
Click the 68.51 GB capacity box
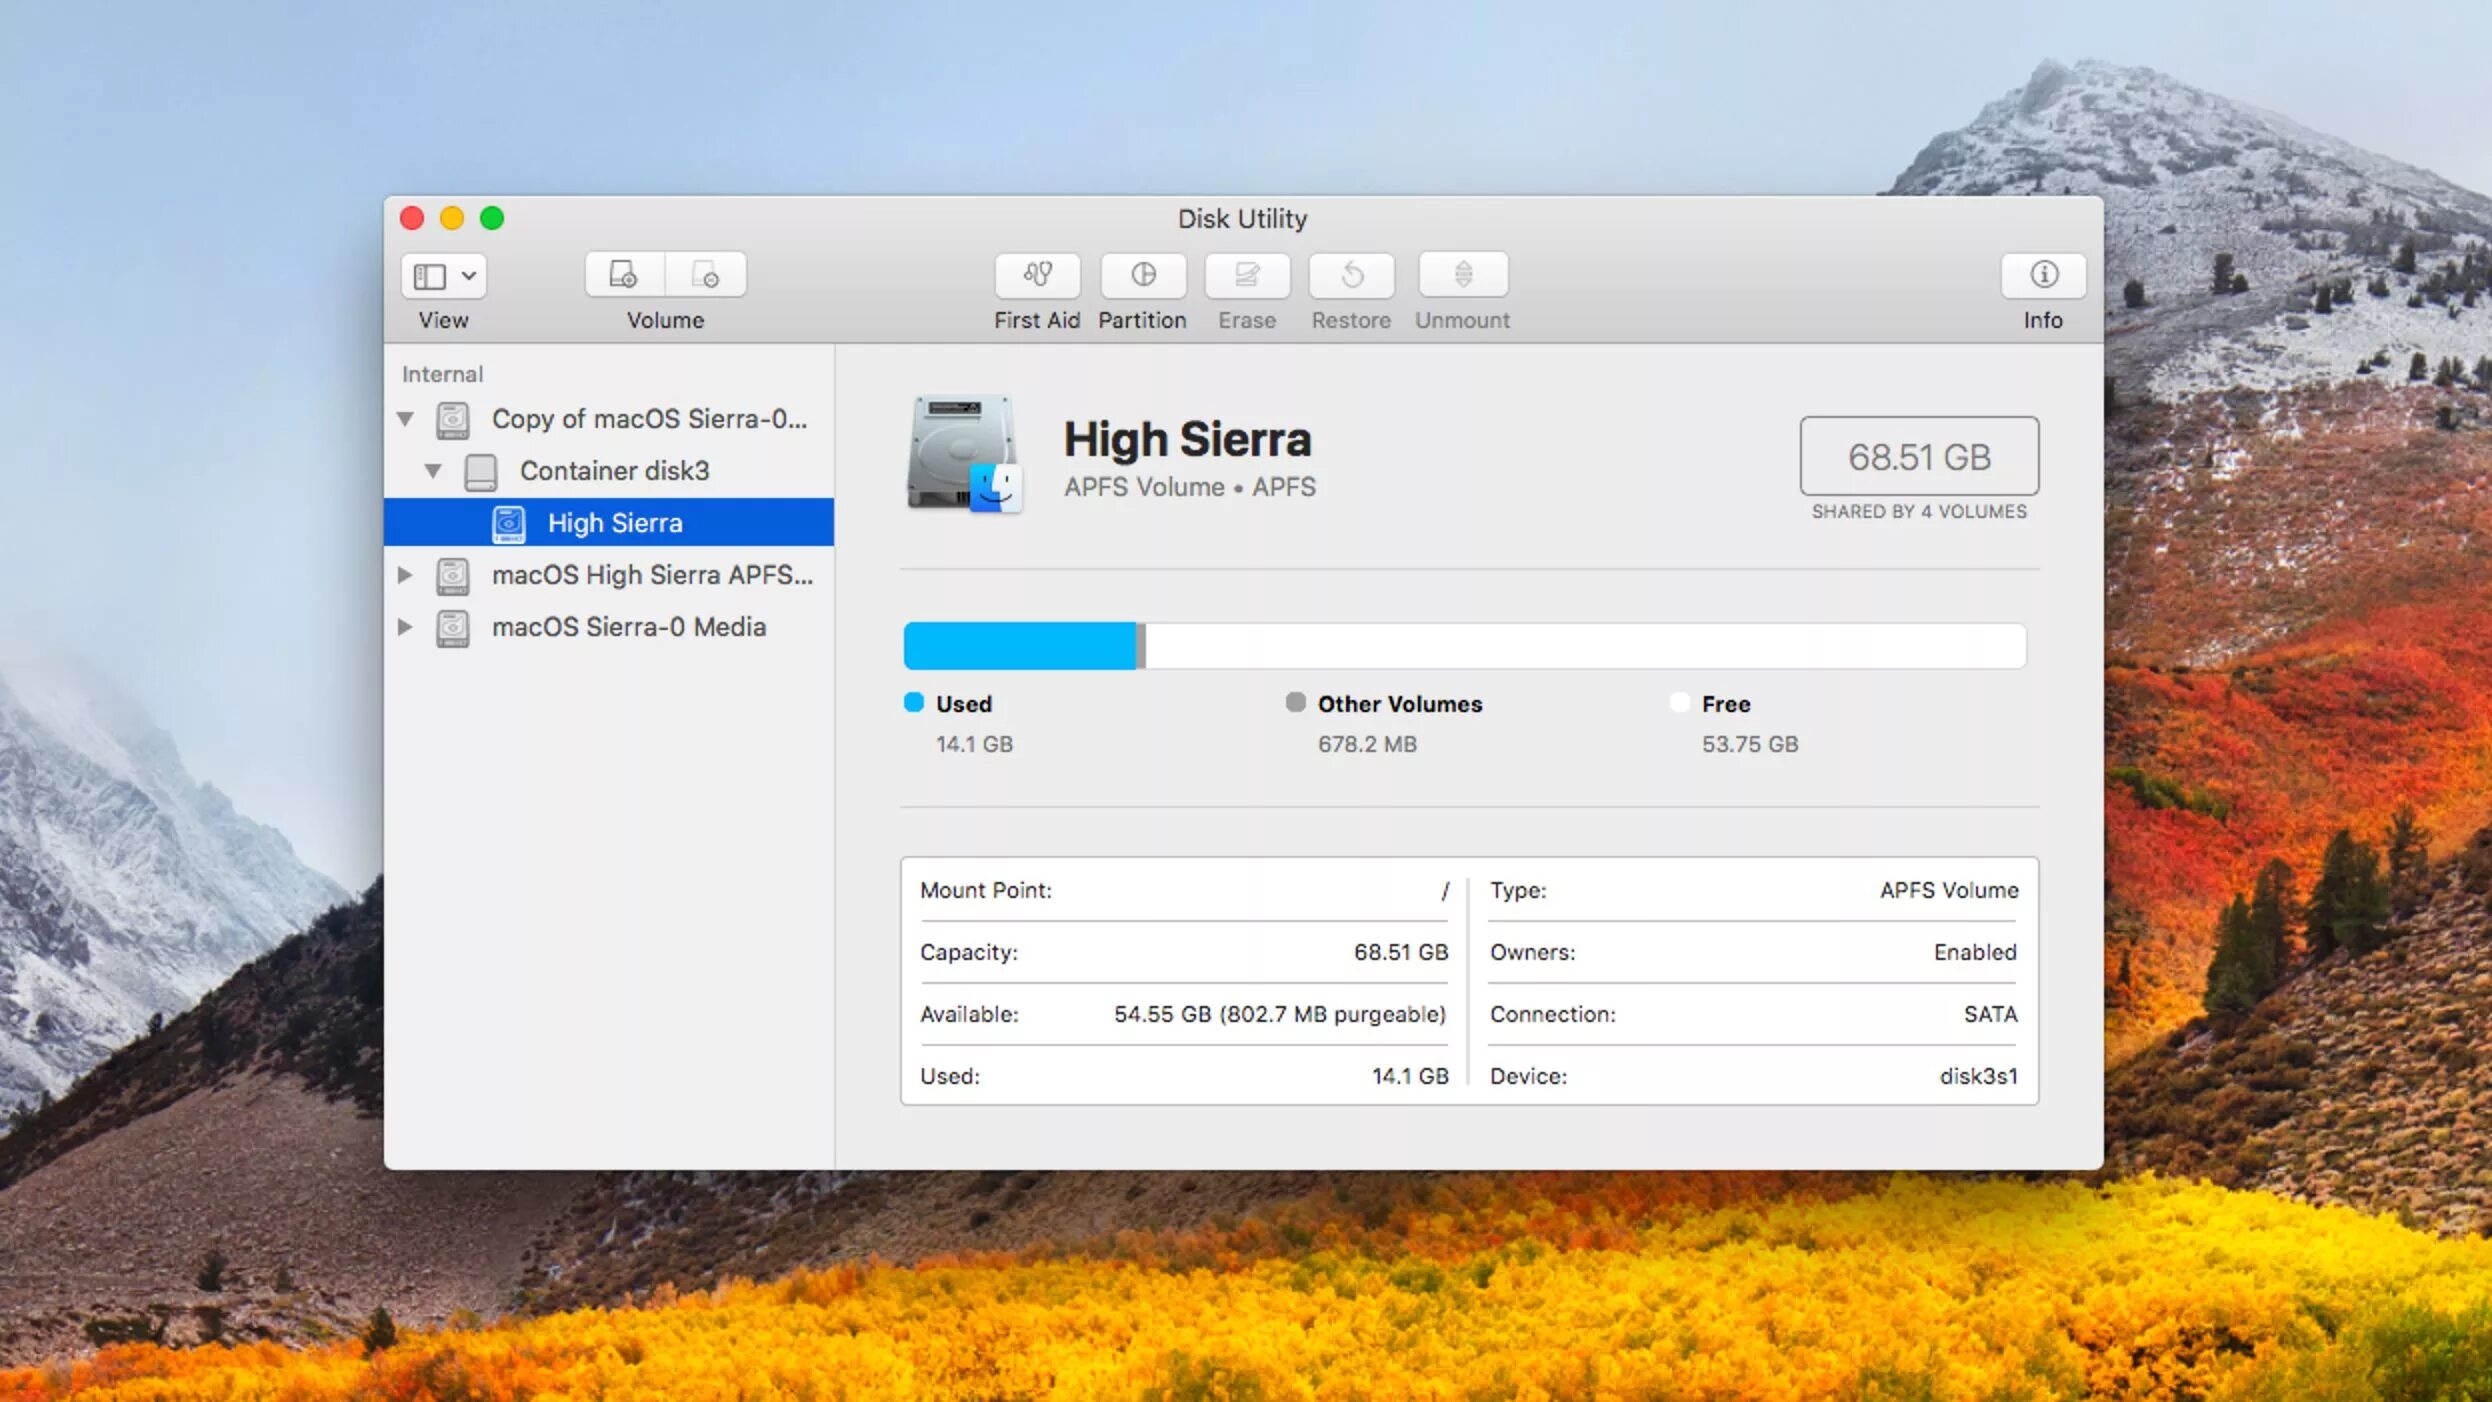point(1918,456)
